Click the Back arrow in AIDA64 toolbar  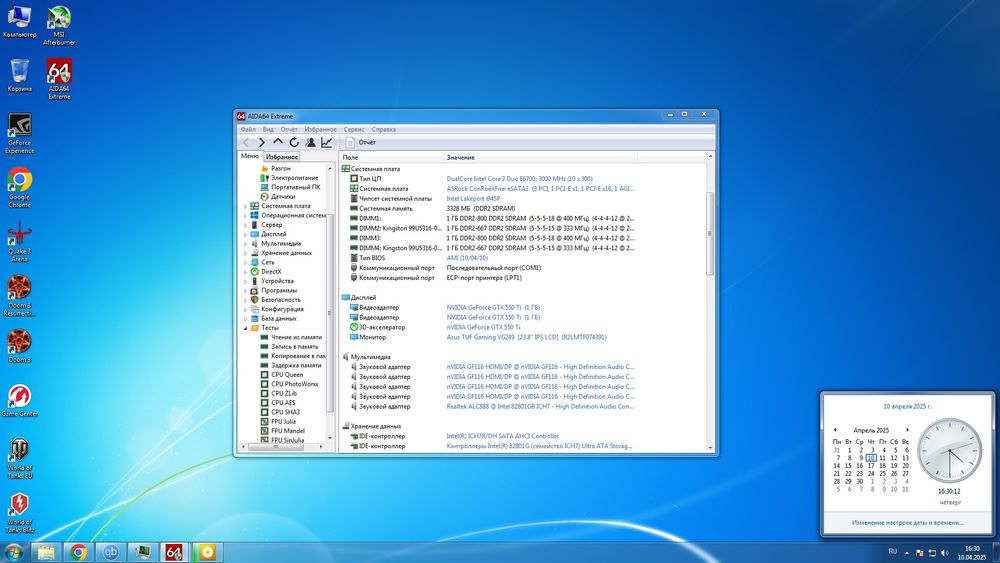coord(246,143)
